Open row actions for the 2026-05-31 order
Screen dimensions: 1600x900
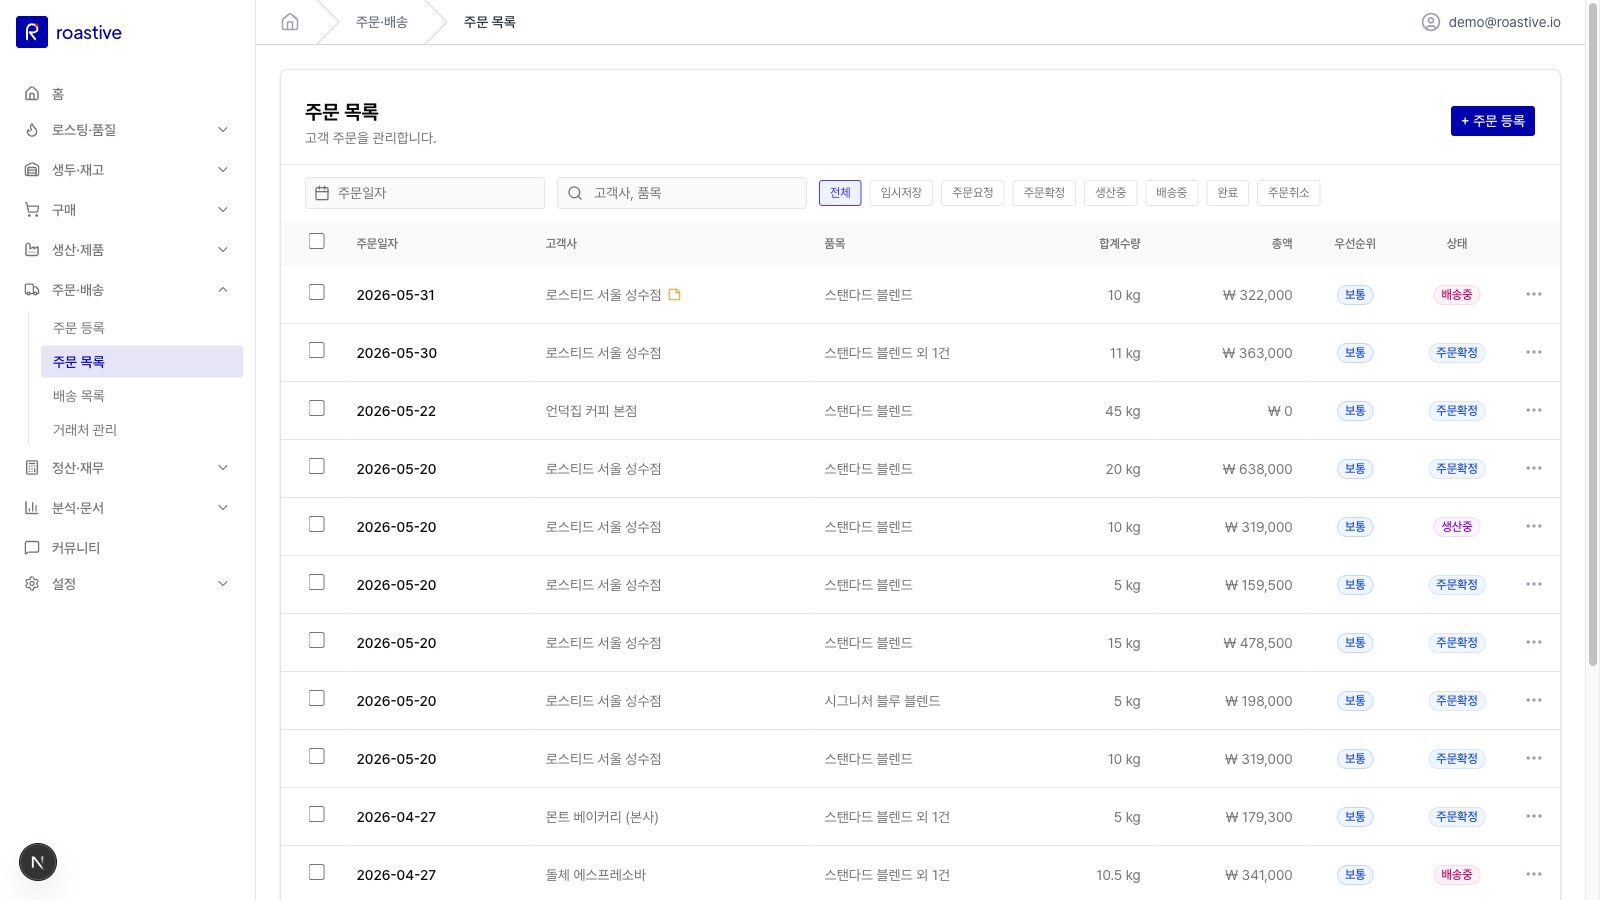point(1534,294)
